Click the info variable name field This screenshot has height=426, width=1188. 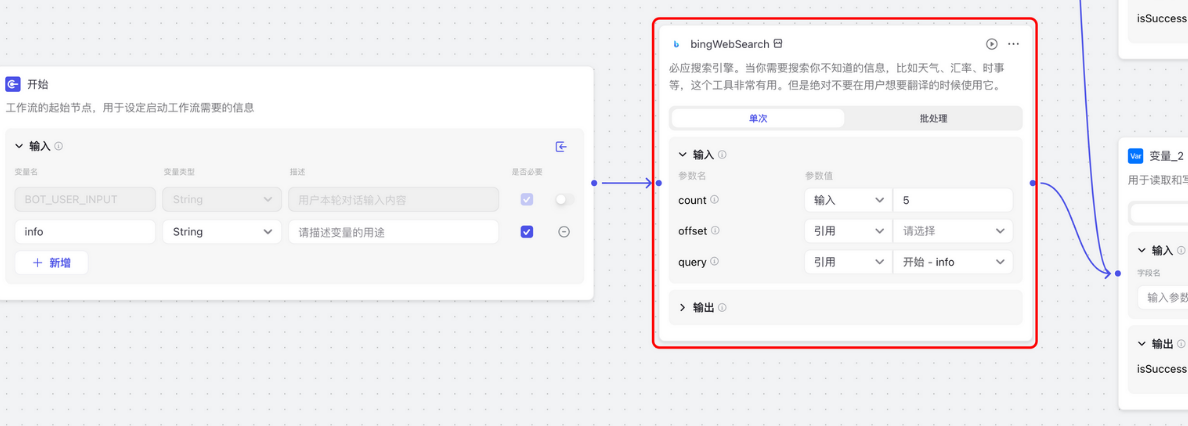[85, 232]
